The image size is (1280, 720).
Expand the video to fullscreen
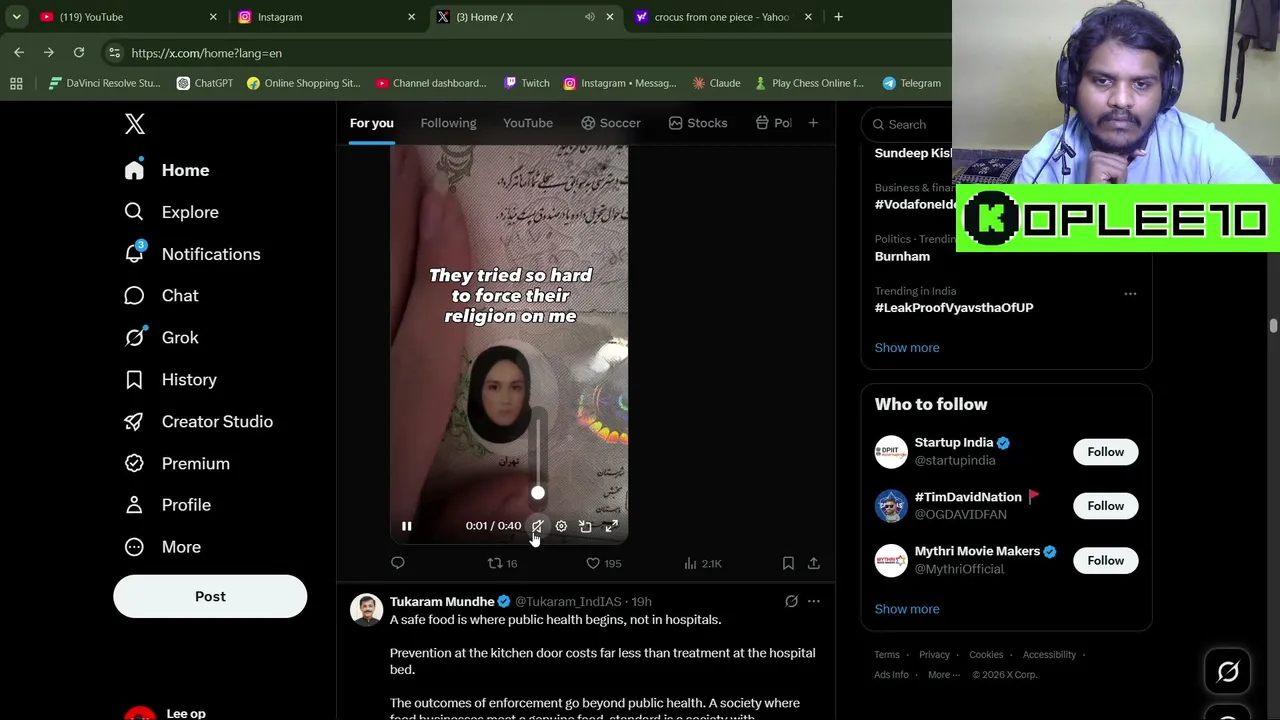pos(611,526)
